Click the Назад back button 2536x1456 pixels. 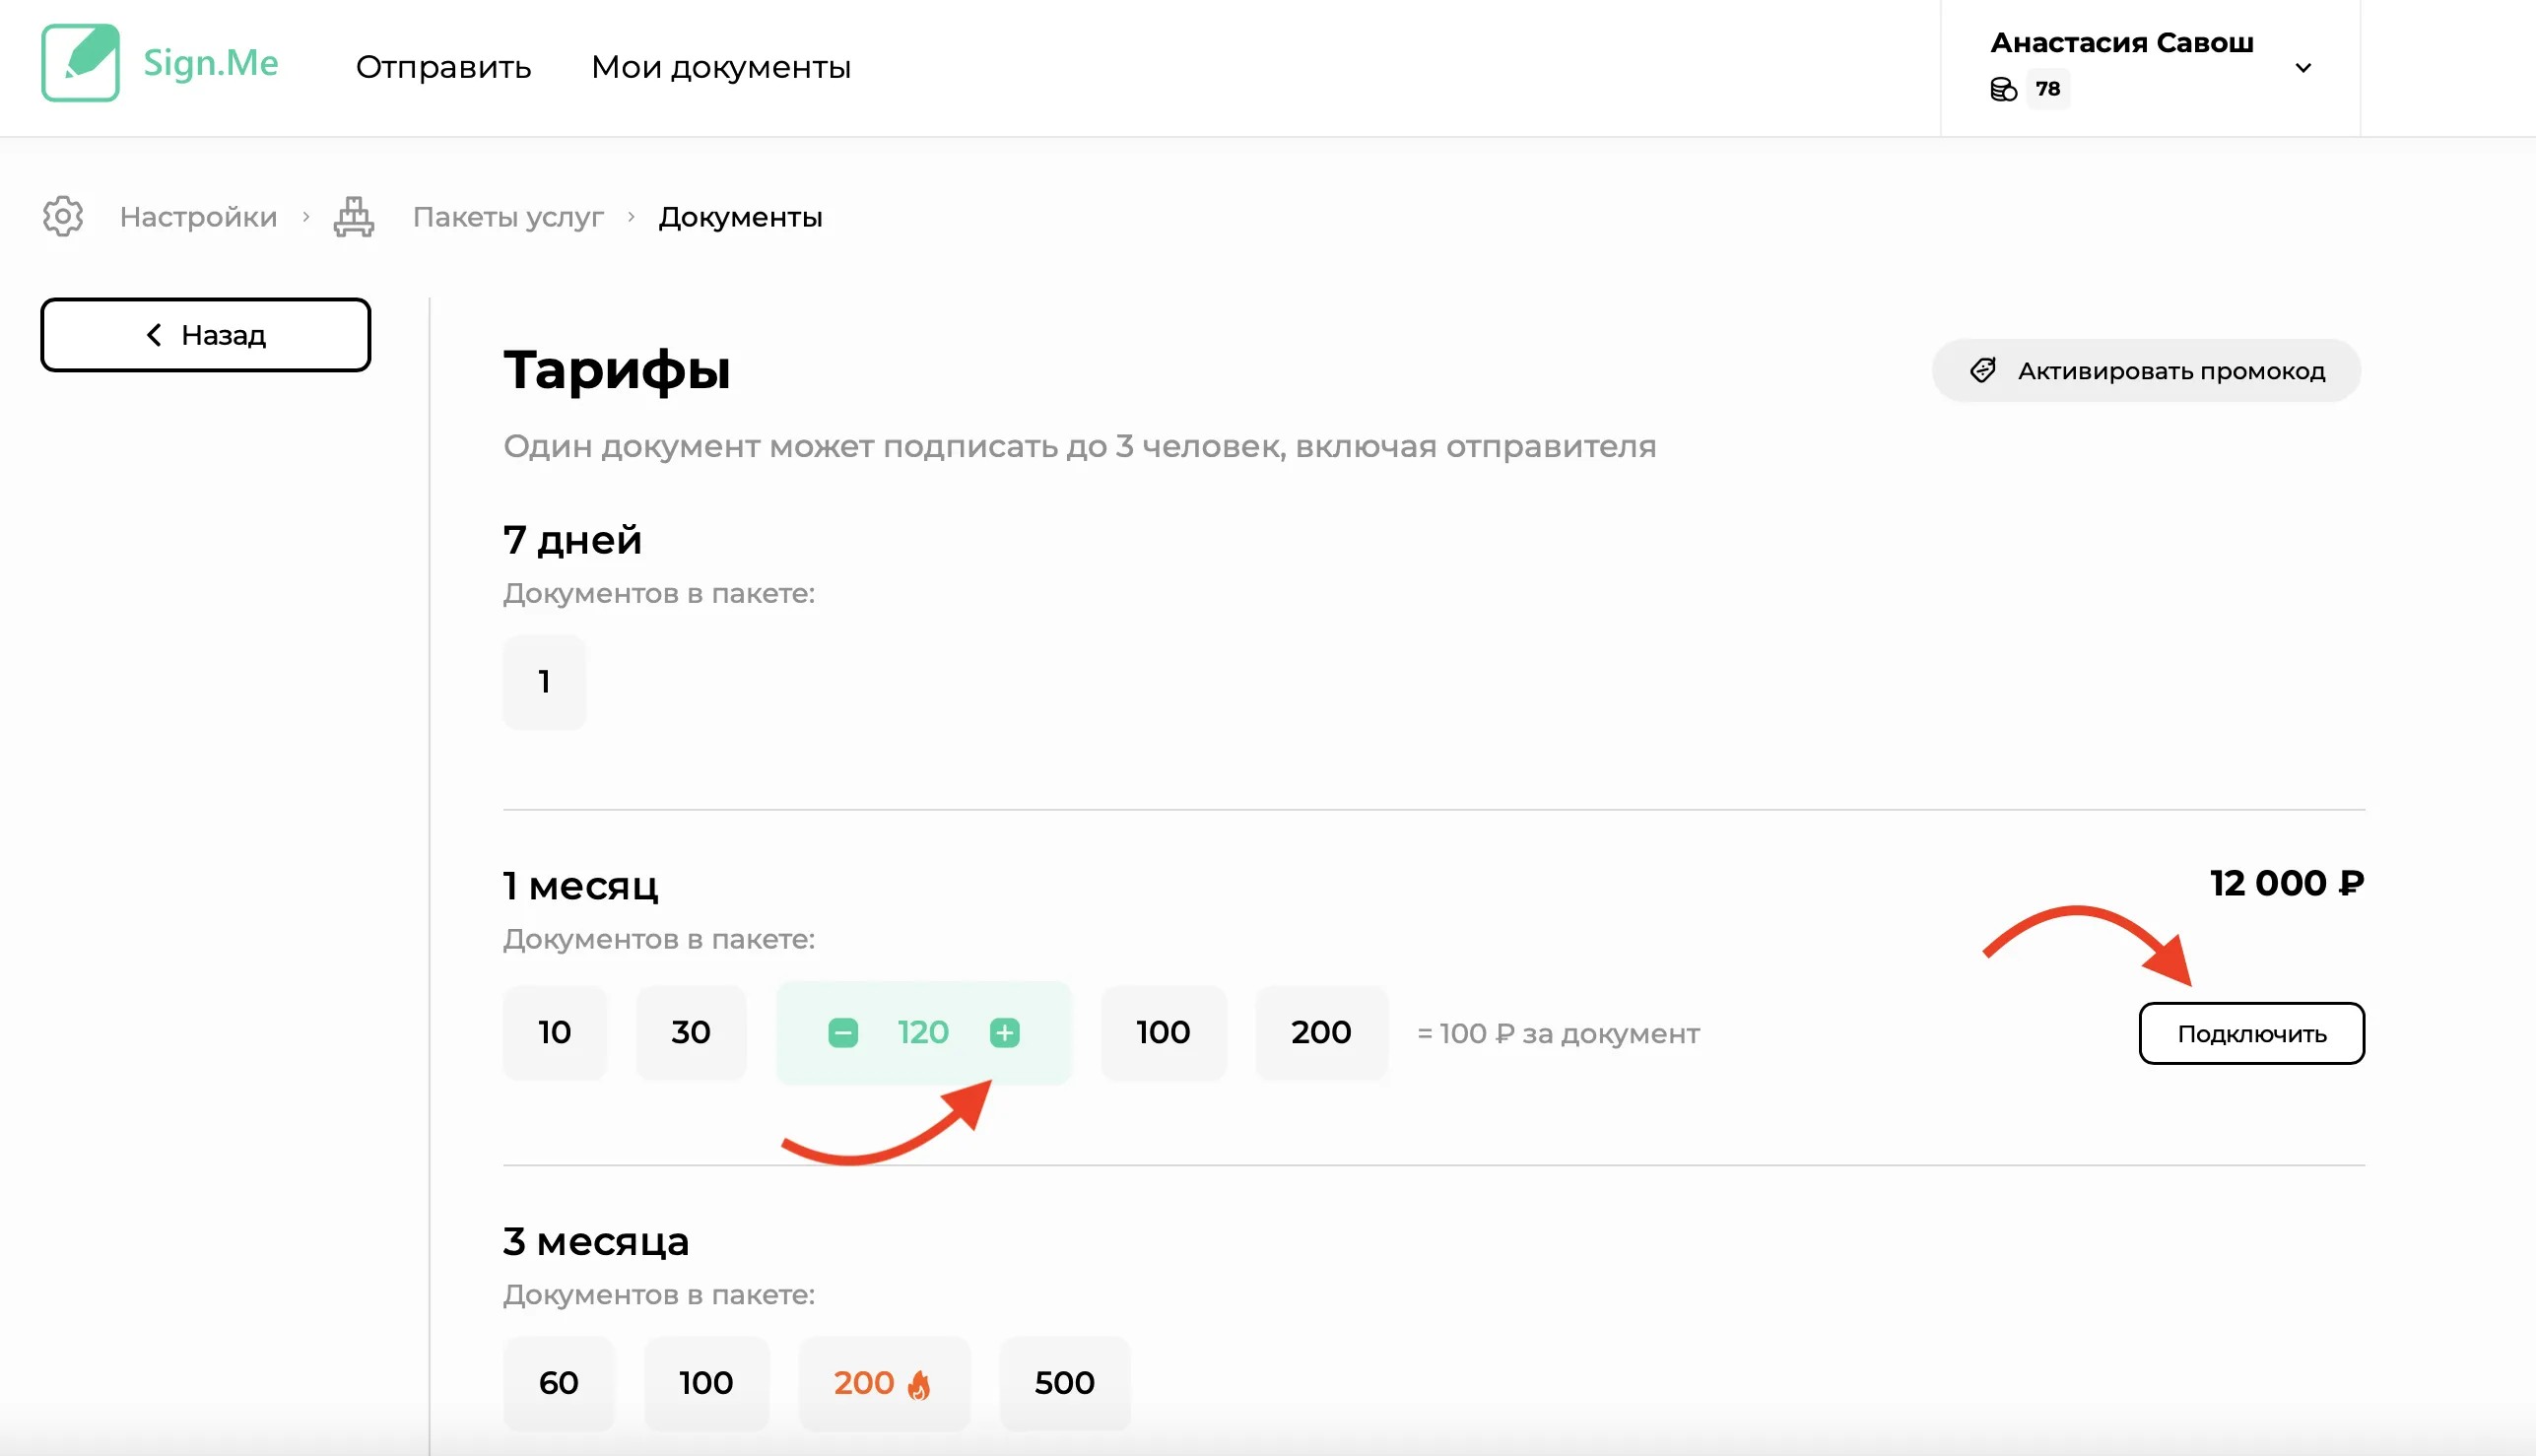click(206, 335)
